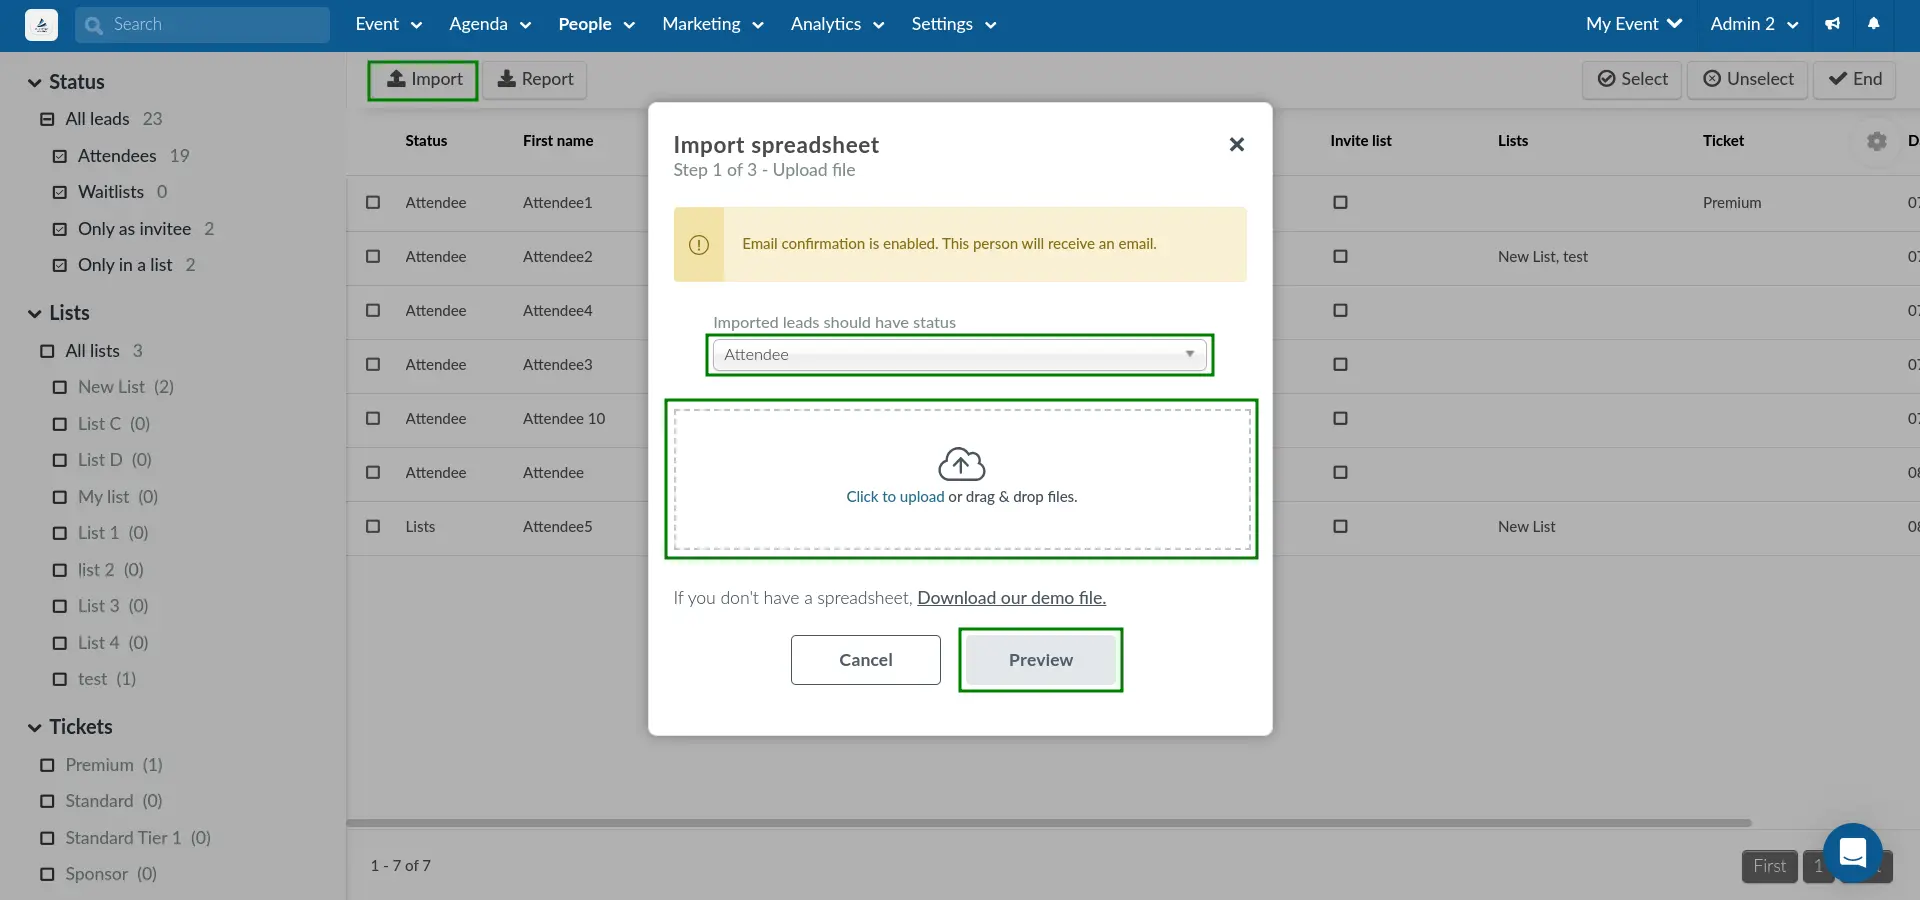This screenshot has height=900, width=1920.
Task: Toggle the Attendees filter checkbox
Action: click(x=60, y=156)
